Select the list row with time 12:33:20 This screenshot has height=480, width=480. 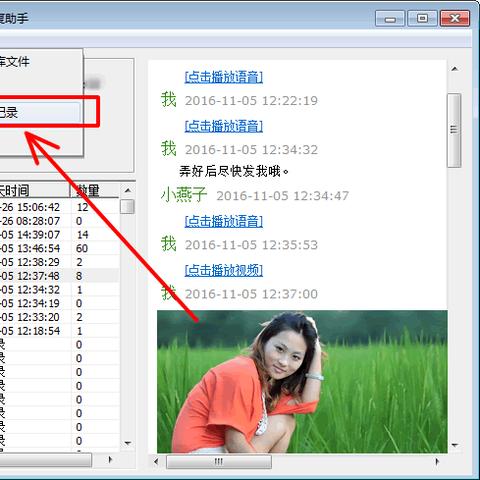(60, 317)
